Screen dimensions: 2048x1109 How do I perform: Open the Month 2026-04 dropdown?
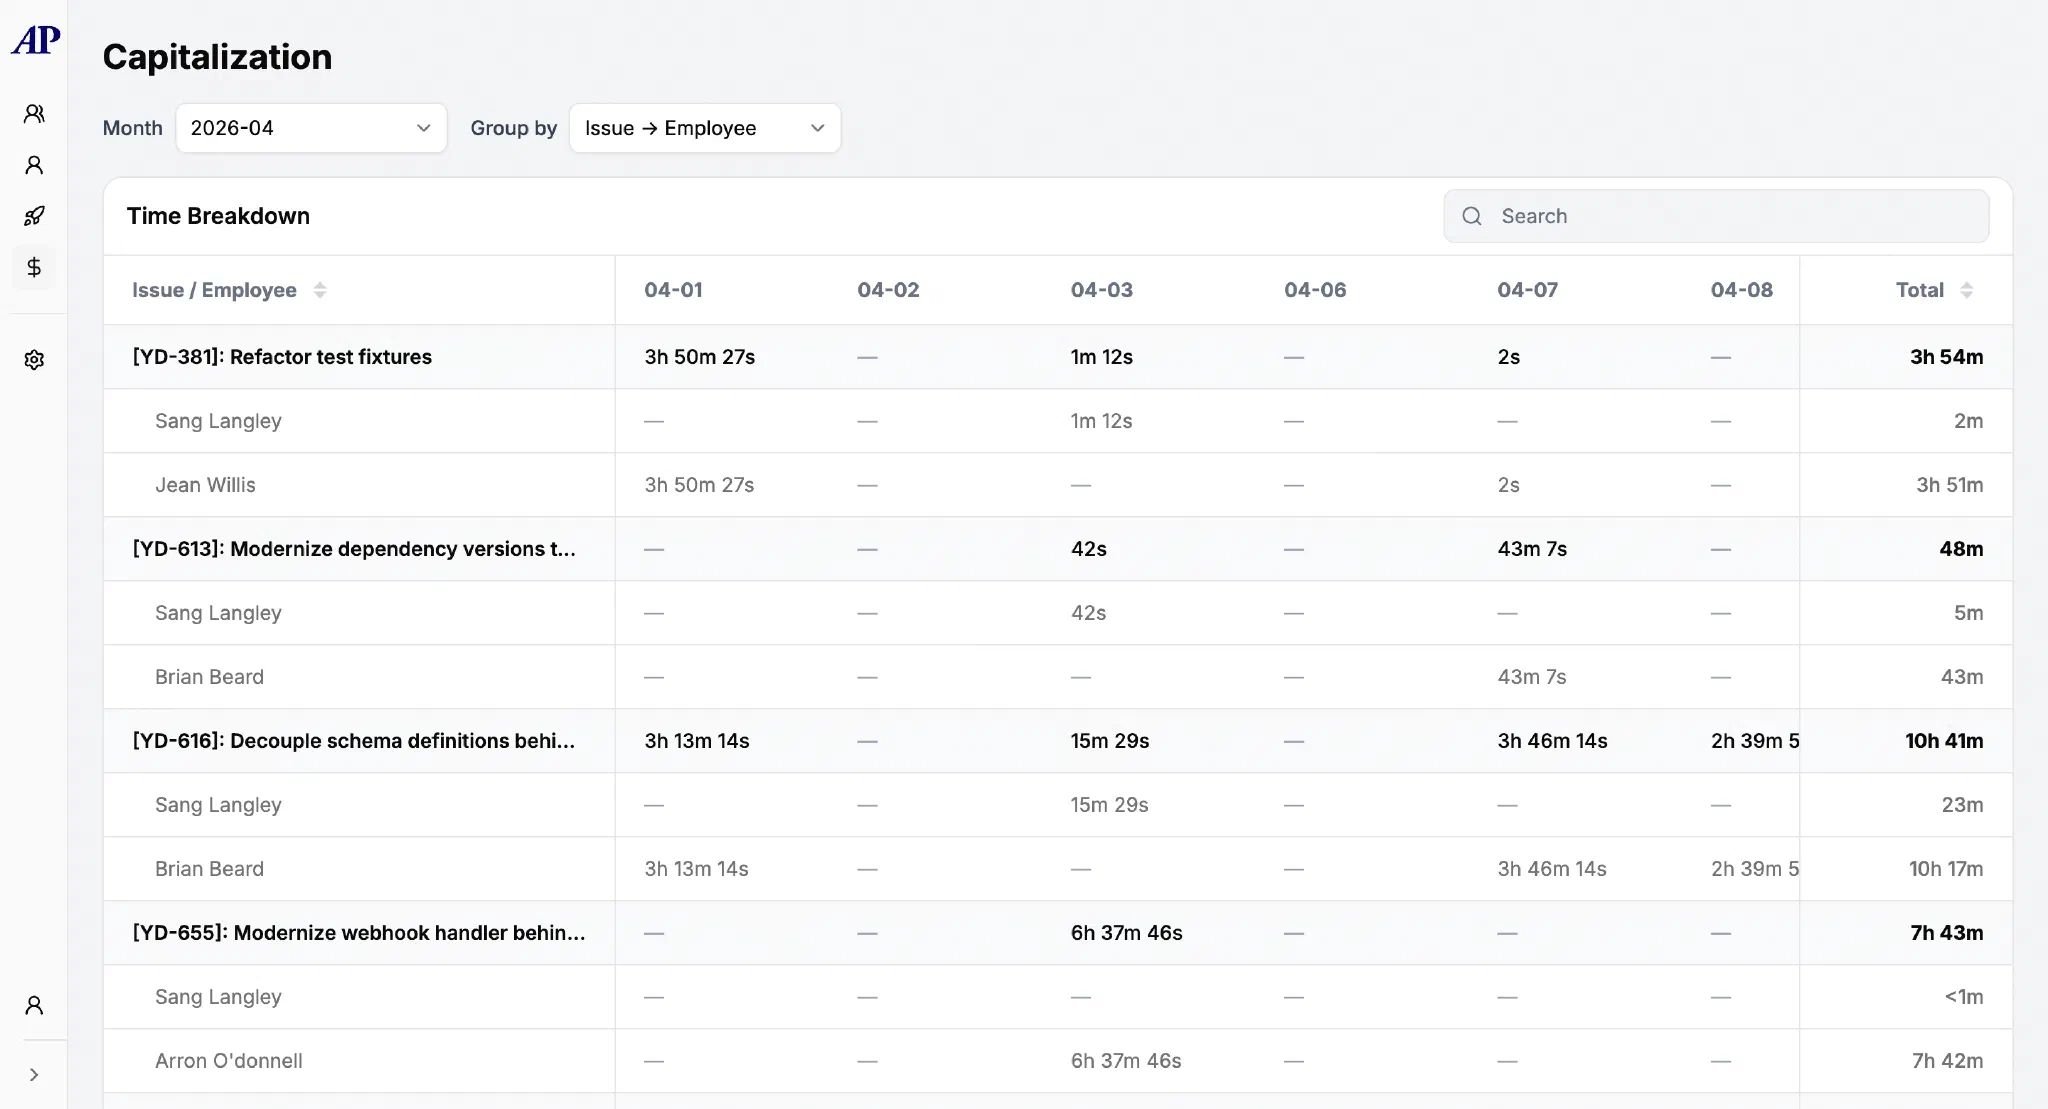point(311,128)
